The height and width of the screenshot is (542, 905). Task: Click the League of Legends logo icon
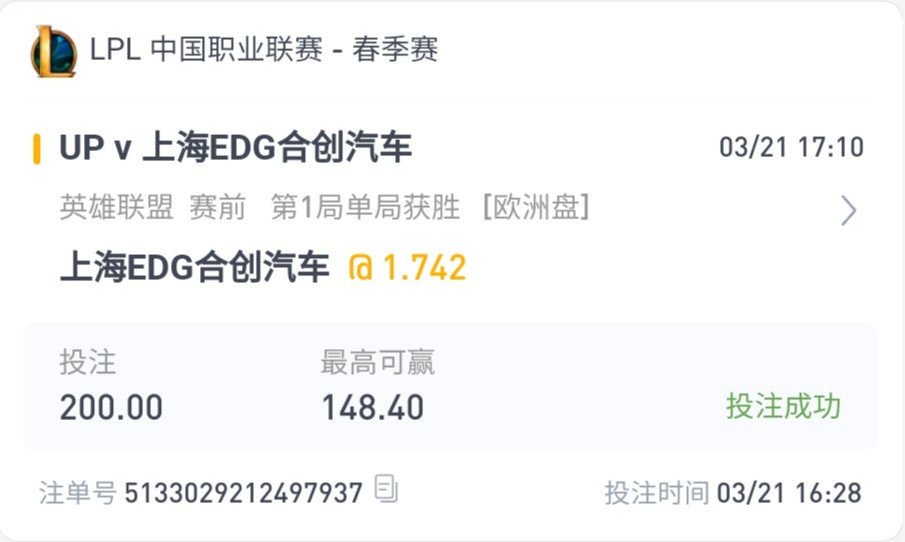pyautogui.click(x=54, y=51)
